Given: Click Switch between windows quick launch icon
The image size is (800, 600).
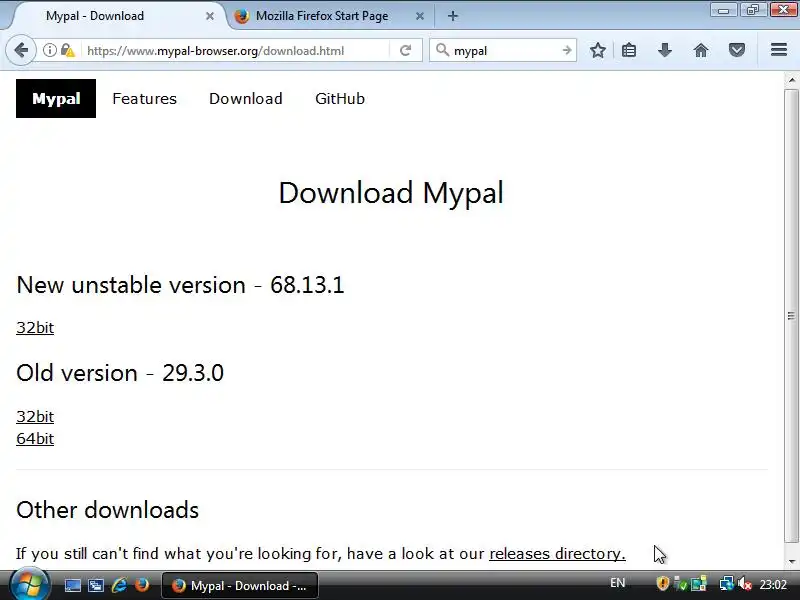Looking at the screenshot, I should click(x=95, y=585).
